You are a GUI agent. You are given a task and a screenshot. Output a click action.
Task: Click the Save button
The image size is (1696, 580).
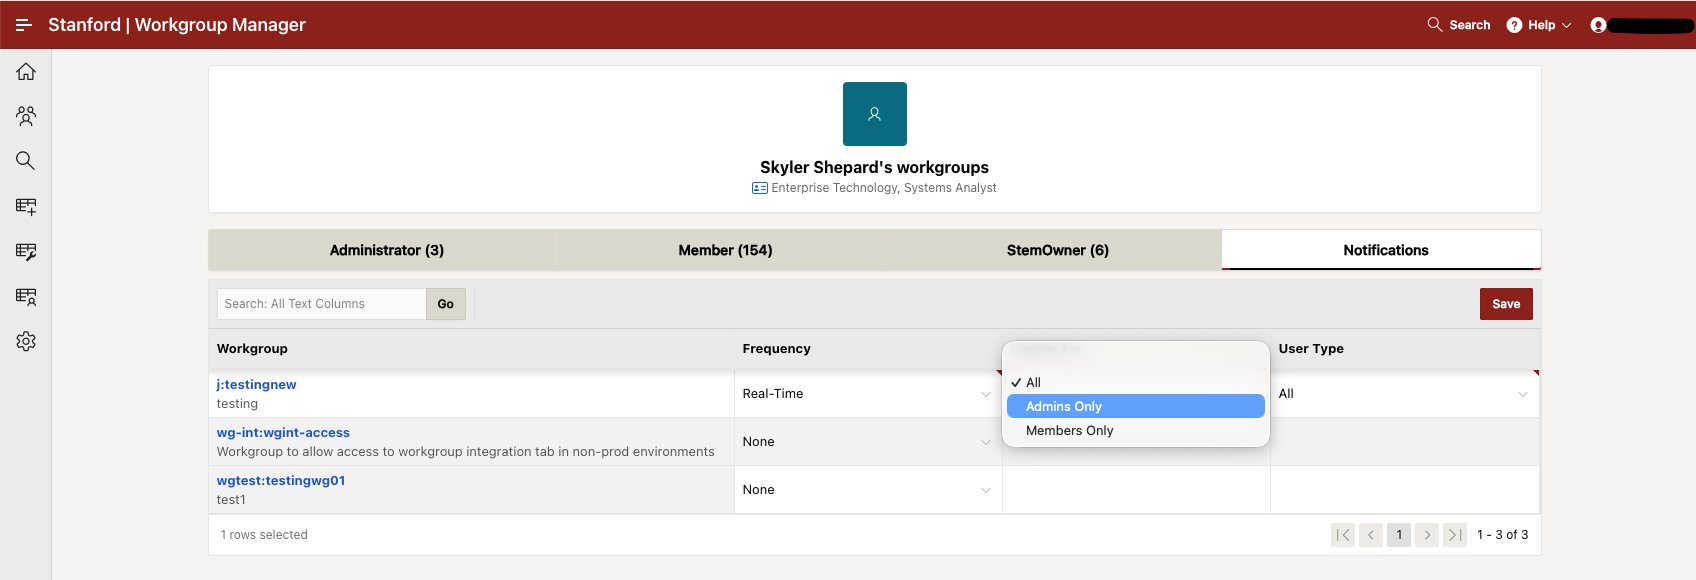point(1506,304)
